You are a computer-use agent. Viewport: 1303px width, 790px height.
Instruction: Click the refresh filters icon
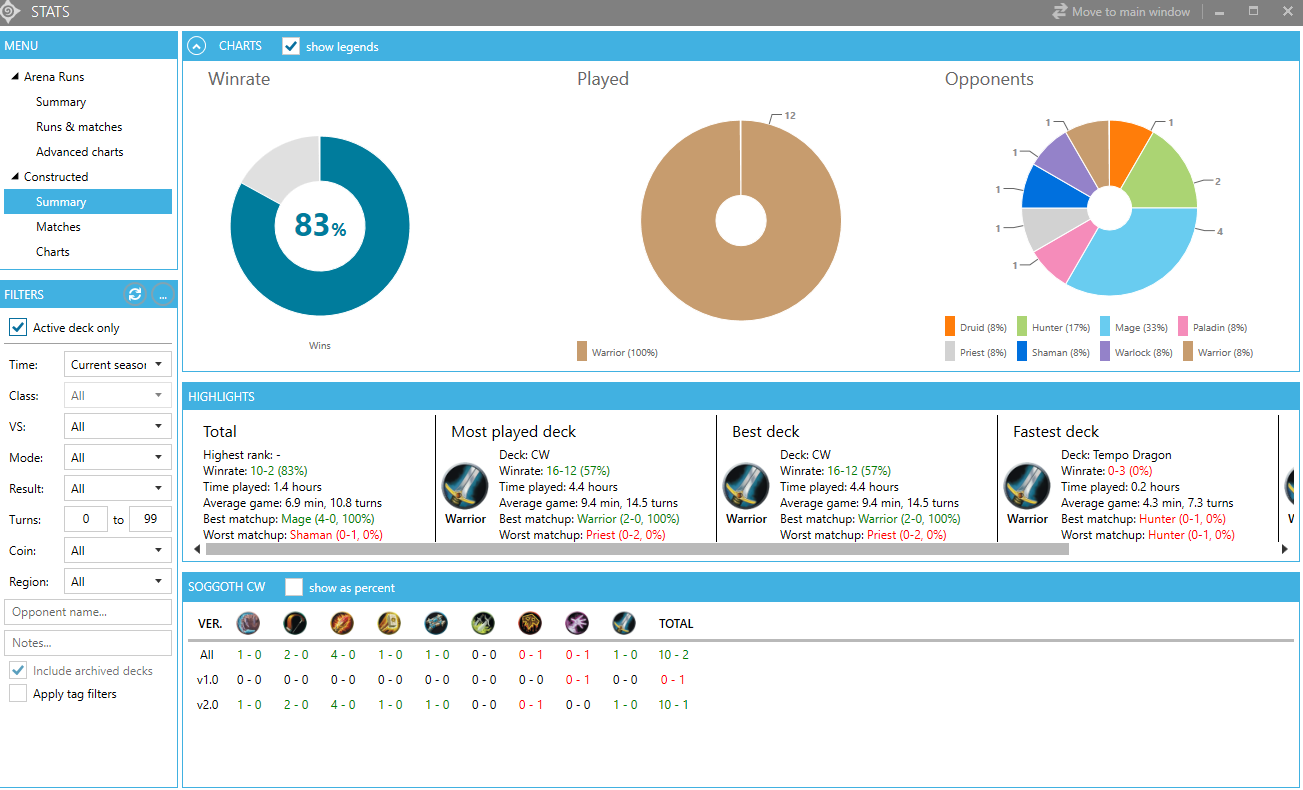(x=135, y=294)
